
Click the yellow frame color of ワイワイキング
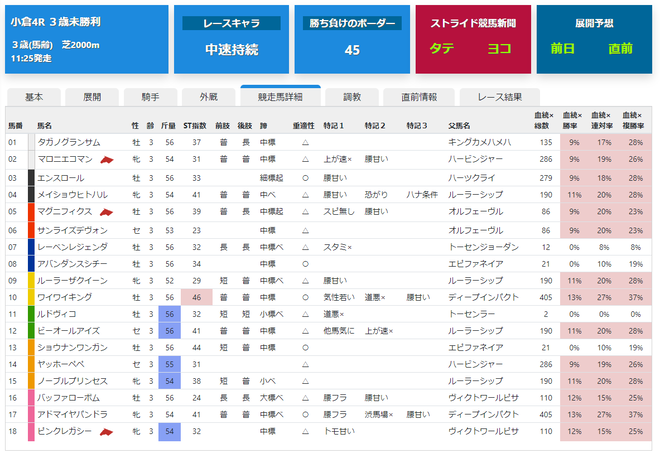(31, 297)
